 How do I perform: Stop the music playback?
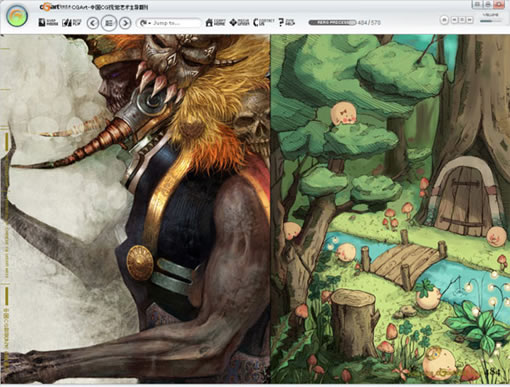point(462,20)
